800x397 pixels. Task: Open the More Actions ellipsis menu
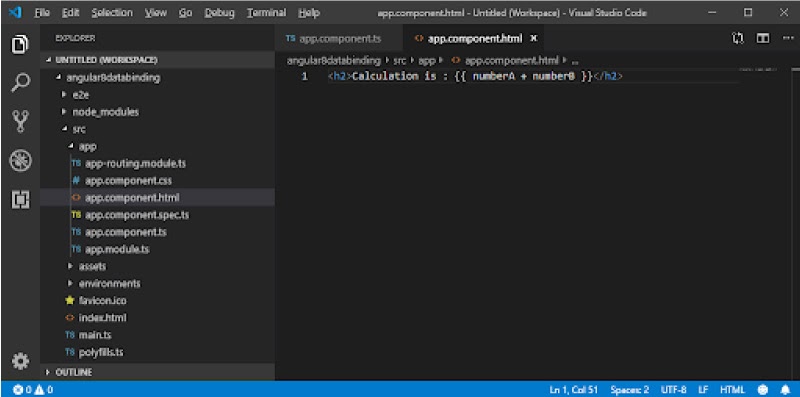pos(788,38)
